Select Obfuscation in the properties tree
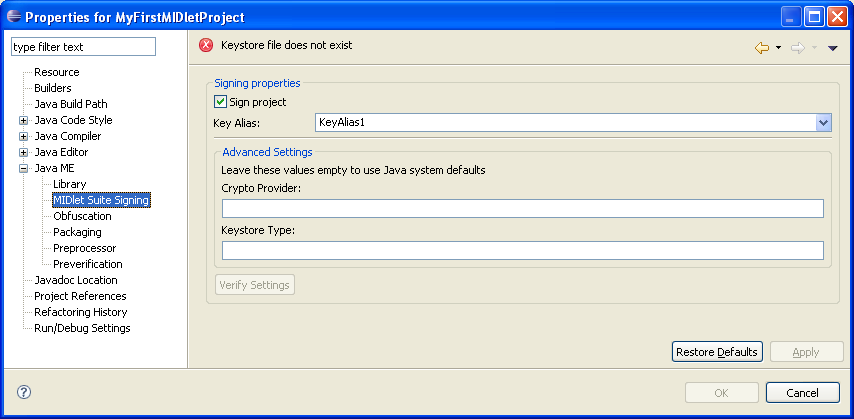This screenshot has height=419, width=854. pyautogui.click(x=82, y=216)
